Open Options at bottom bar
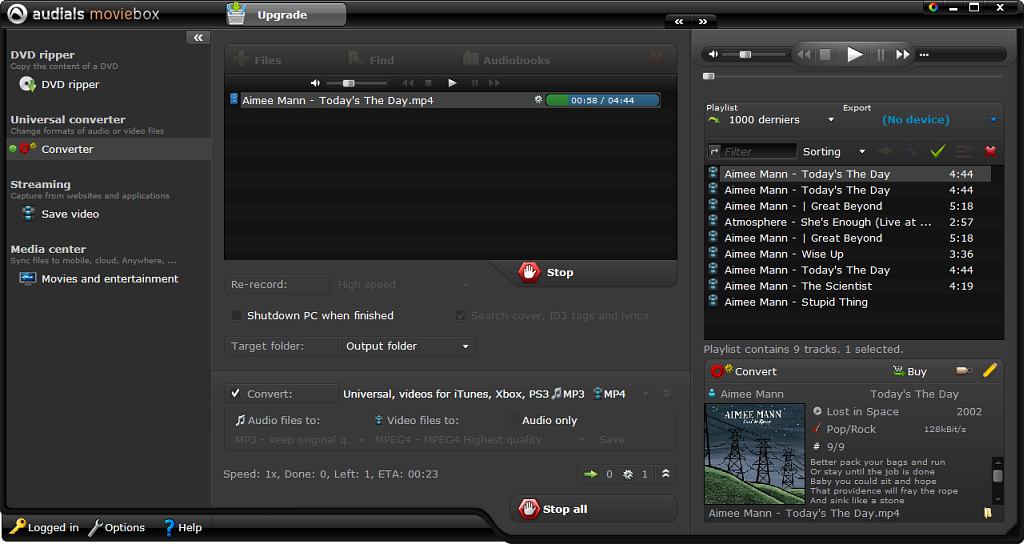 tap(117, 527)
